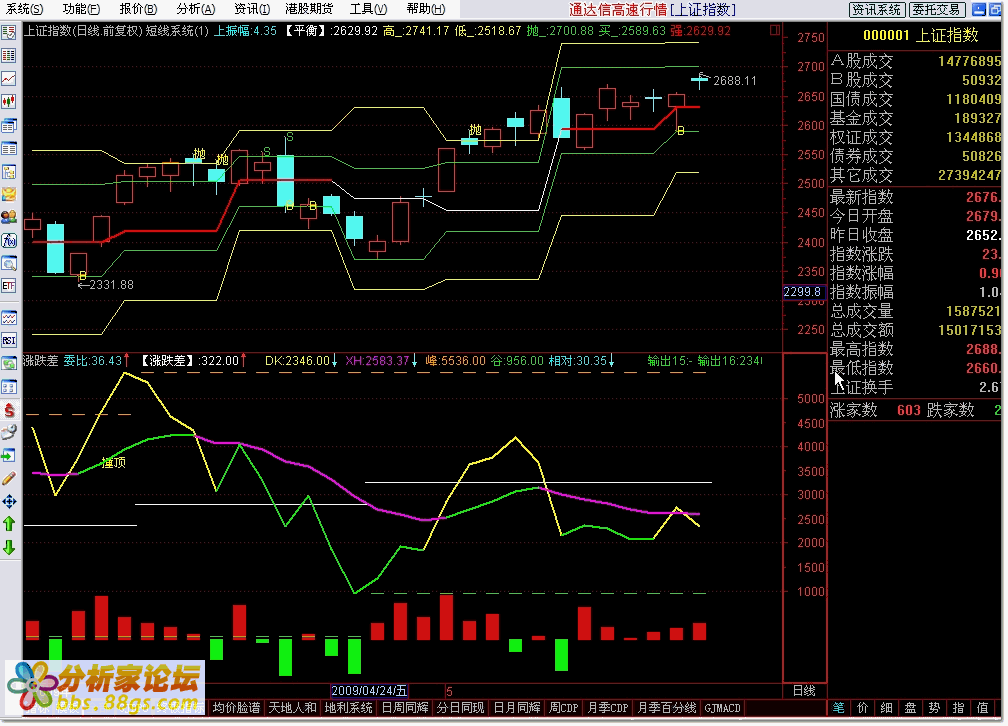Click the magnifier search icon
Viewport: 1008px width, 726px height.
(x=9, y=264)
